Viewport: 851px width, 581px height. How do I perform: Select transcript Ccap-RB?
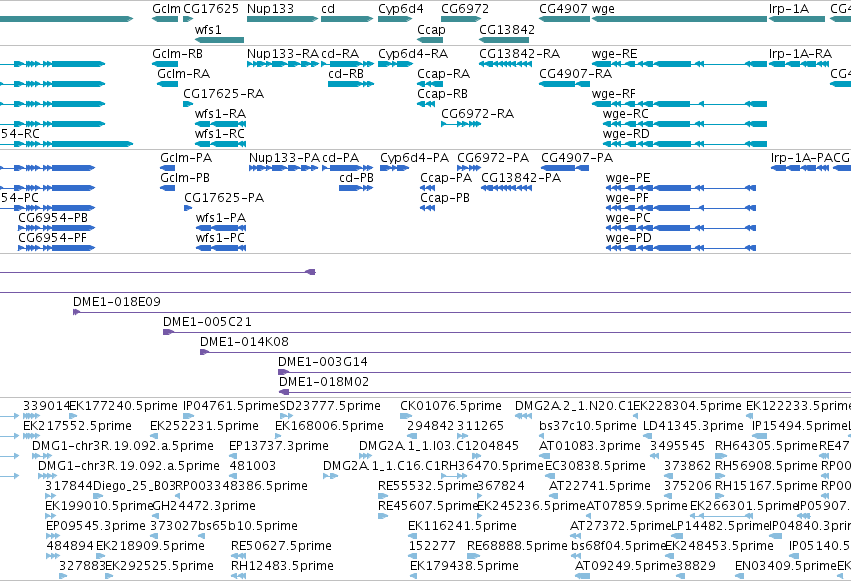426,104
